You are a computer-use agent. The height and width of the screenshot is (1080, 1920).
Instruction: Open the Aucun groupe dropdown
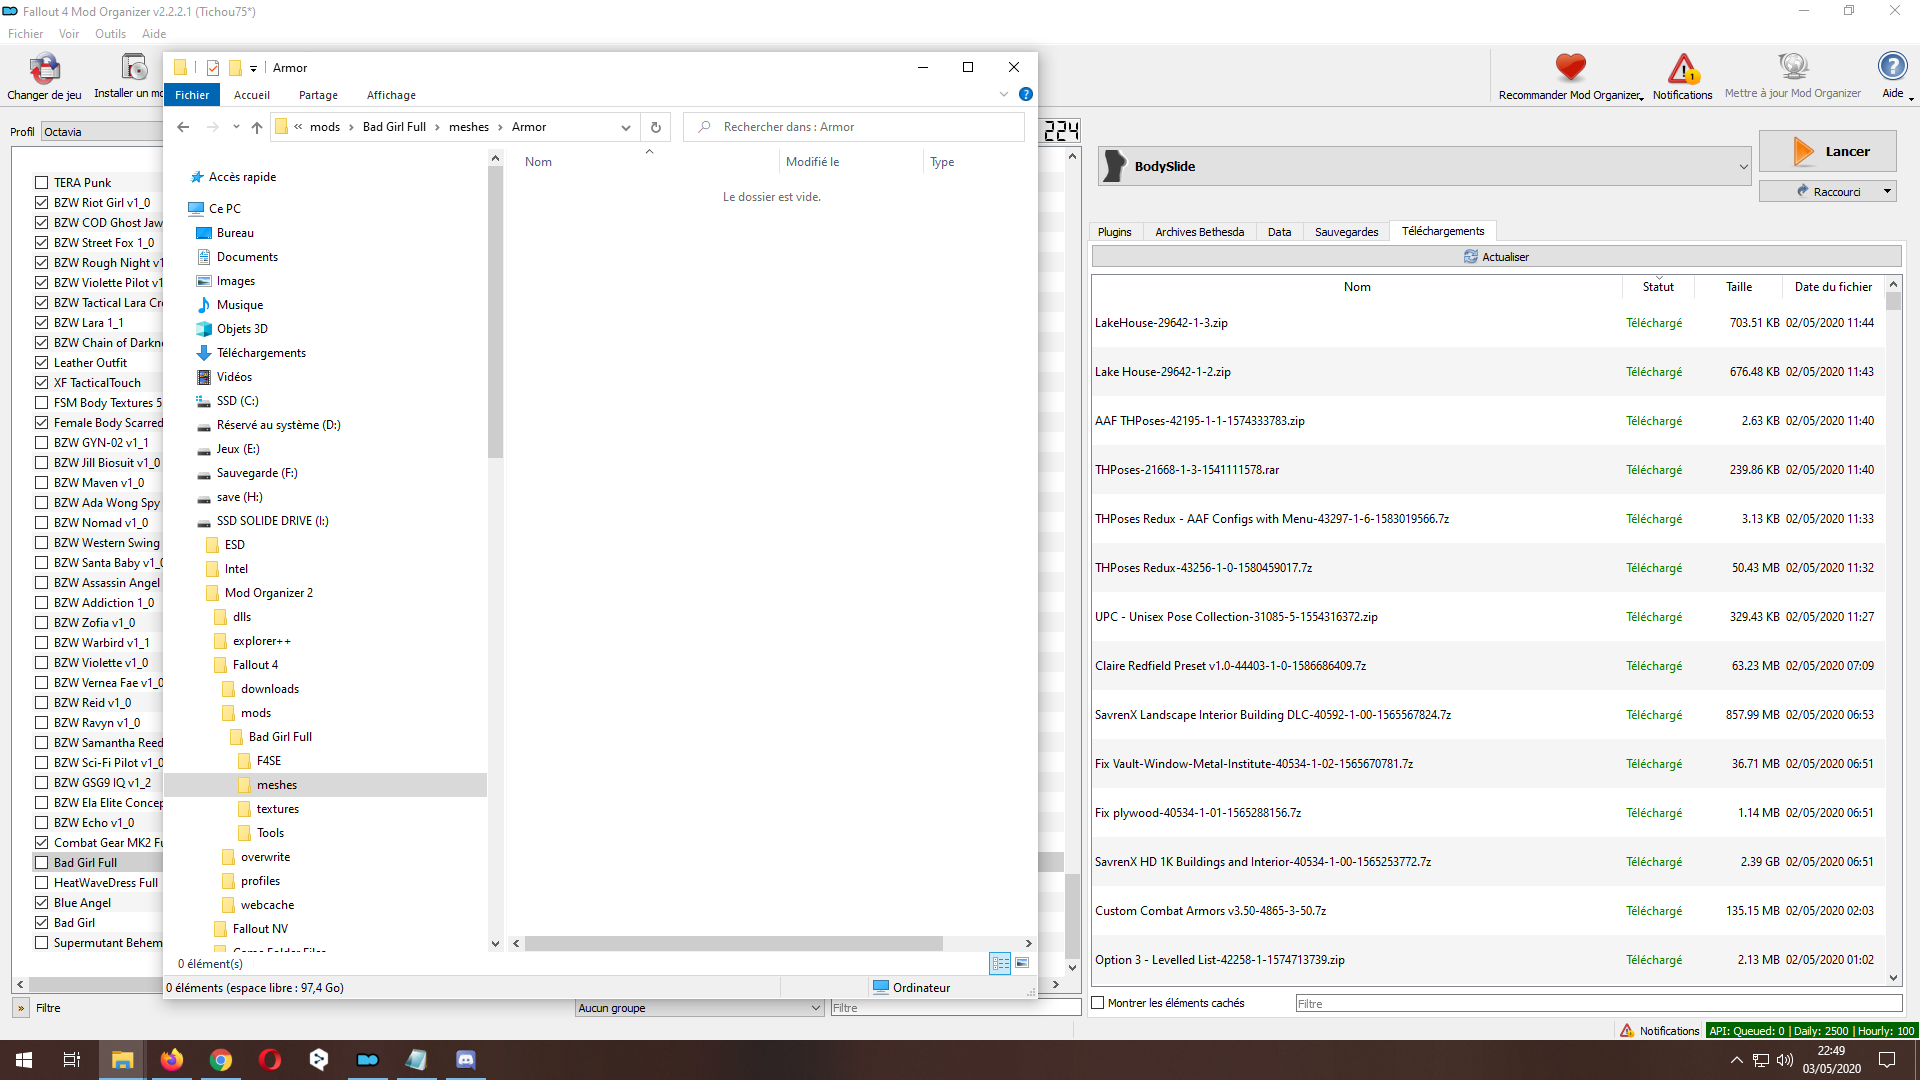coord(700,1008)
